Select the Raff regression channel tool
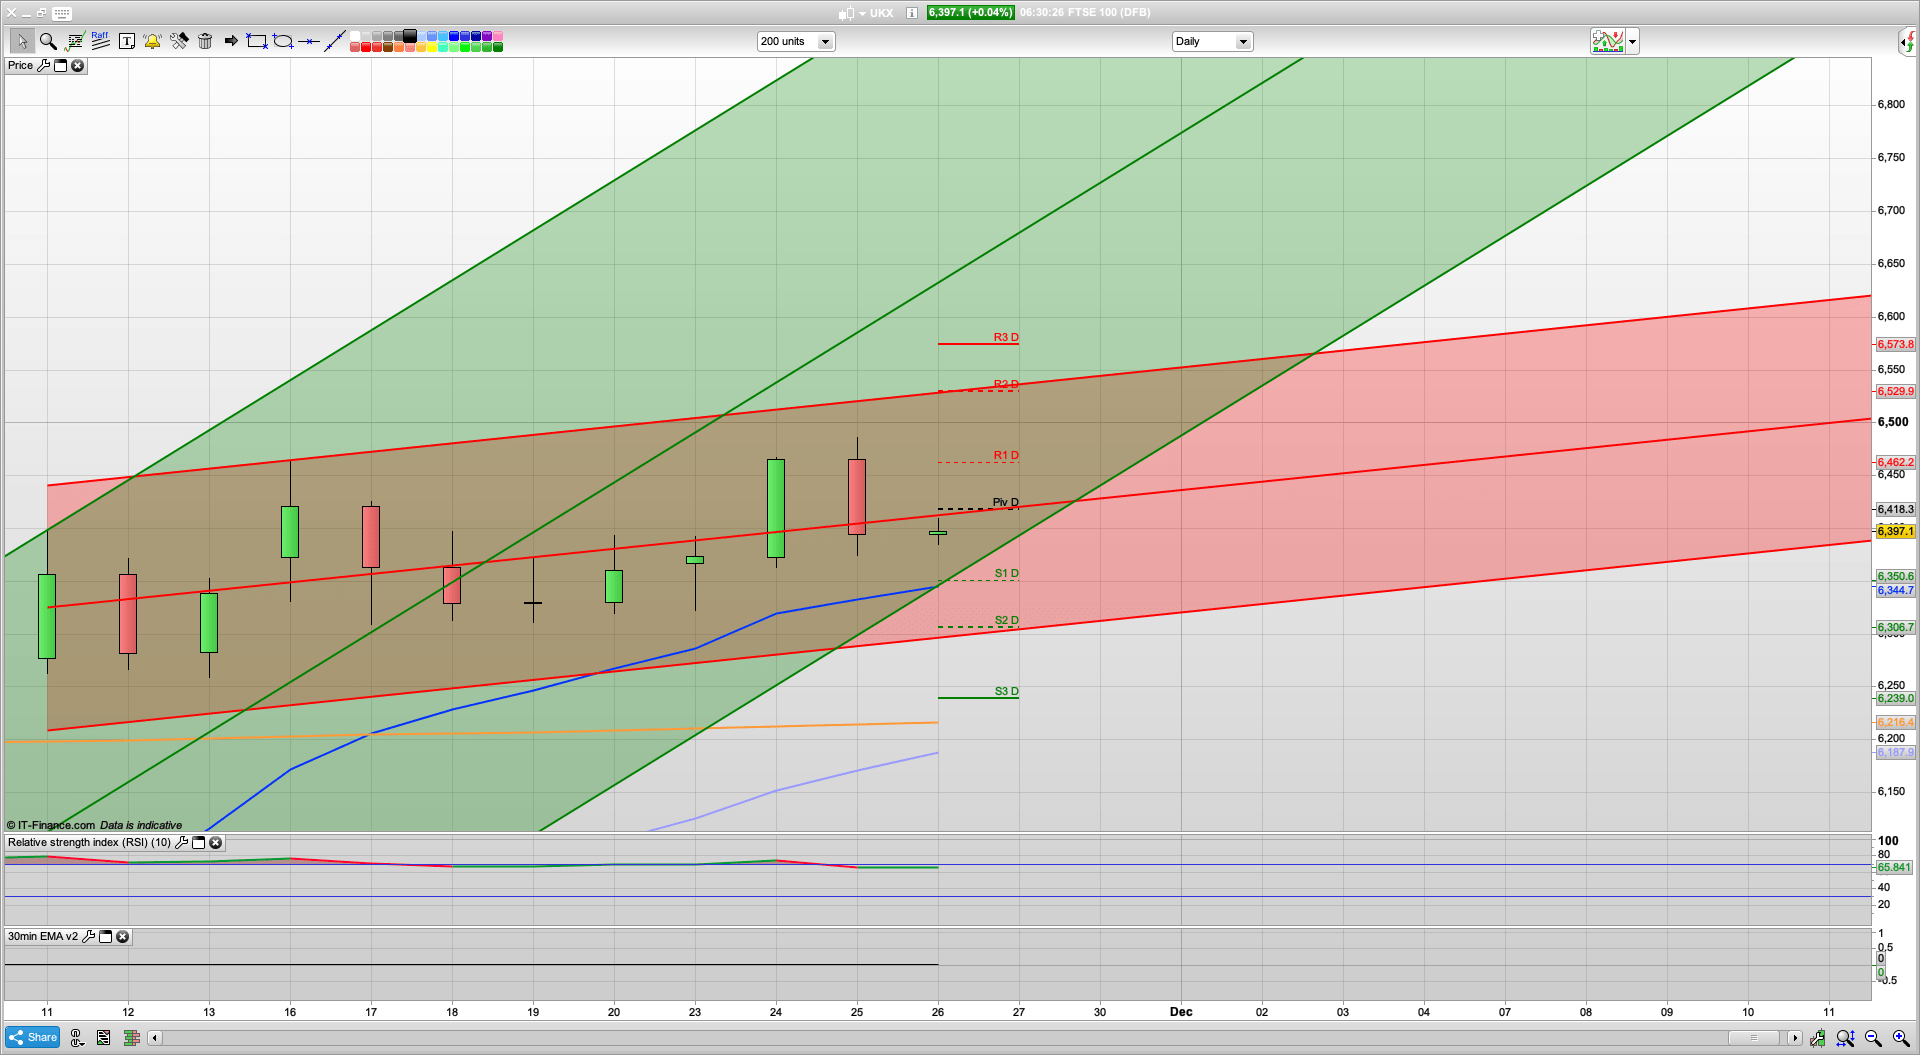The width and height of the screenshot is (1920, 1055). coord(99,41)
